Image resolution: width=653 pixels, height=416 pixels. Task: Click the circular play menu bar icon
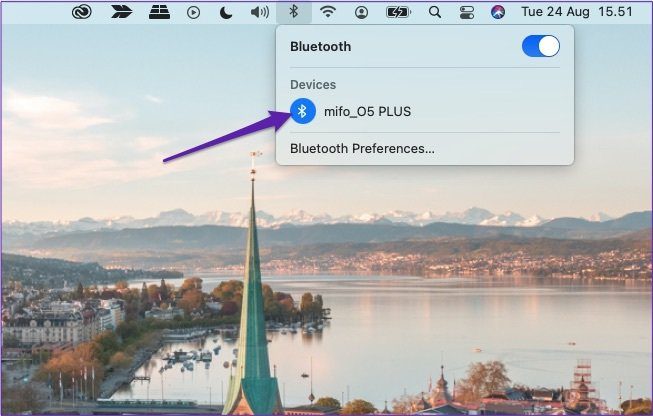click(x=193, y=12)
